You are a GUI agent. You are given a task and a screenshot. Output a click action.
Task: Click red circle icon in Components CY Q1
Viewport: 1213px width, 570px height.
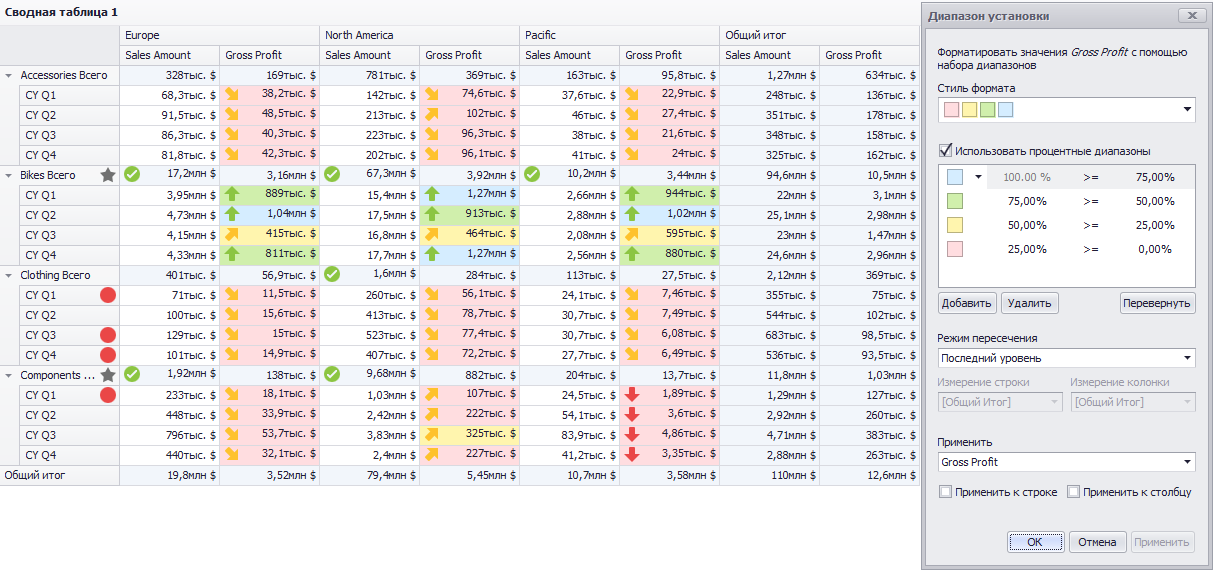108,395
